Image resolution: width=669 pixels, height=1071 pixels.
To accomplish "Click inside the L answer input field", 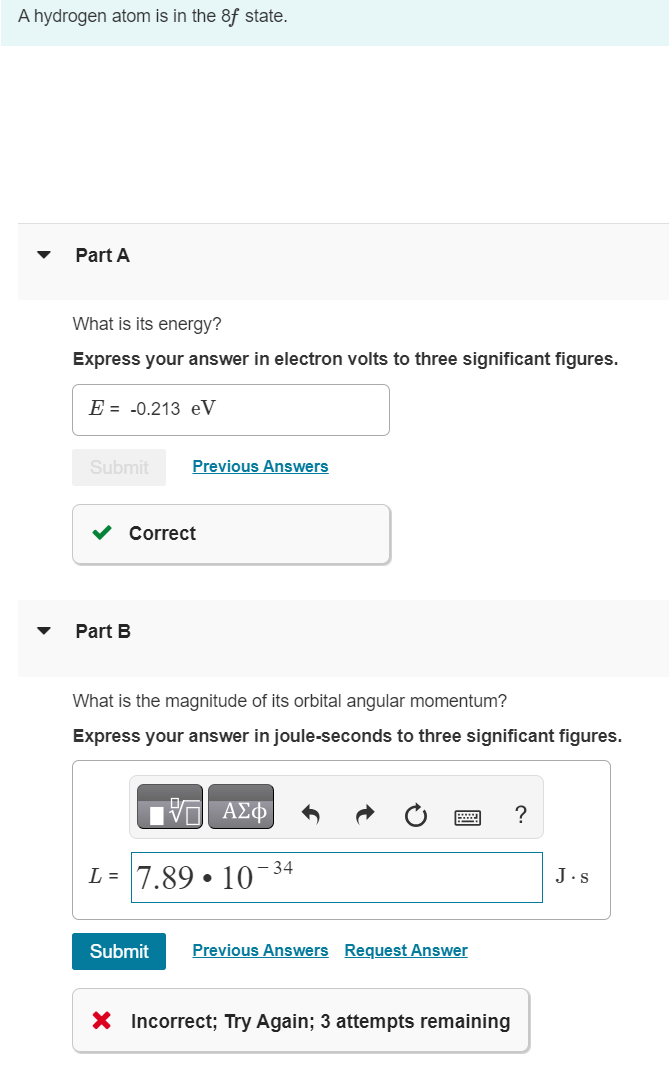I will tap(336, 877).
